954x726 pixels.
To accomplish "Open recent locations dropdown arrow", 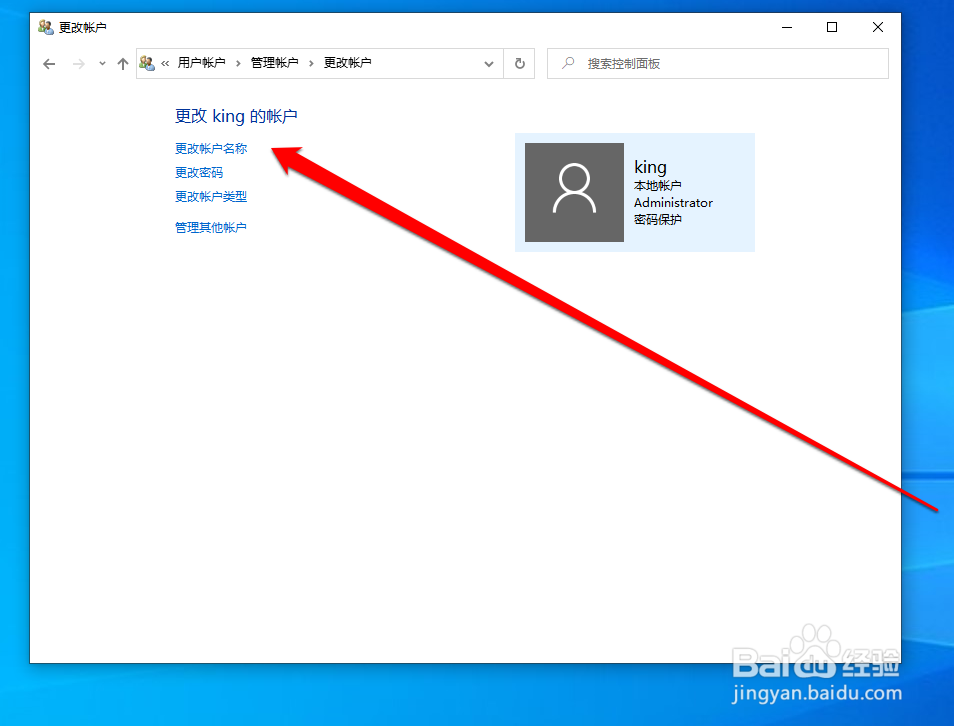I will pos(102,64).
